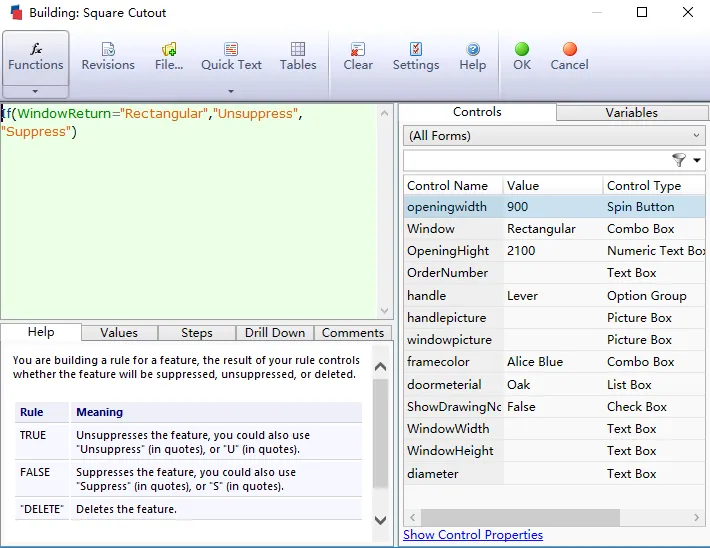
Task: Click the controls filter text field
Action: click(x=535, y=161)
